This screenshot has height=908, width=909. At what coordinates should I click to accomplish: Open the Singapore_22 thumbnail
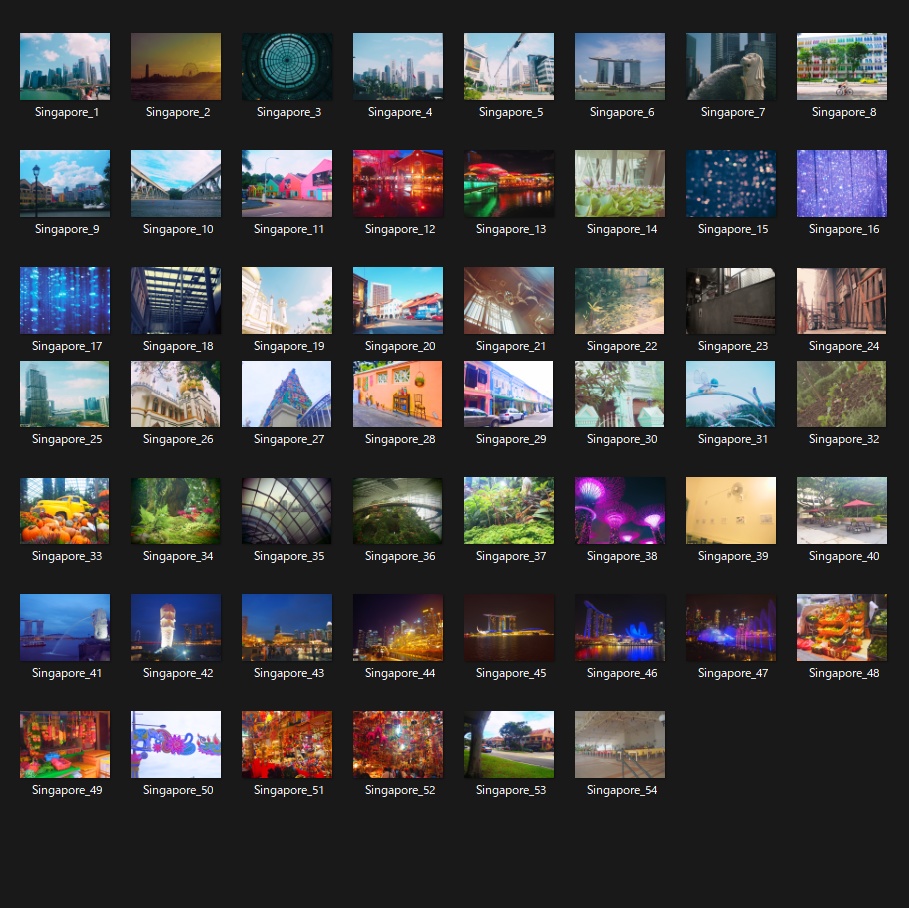[620, 300]
